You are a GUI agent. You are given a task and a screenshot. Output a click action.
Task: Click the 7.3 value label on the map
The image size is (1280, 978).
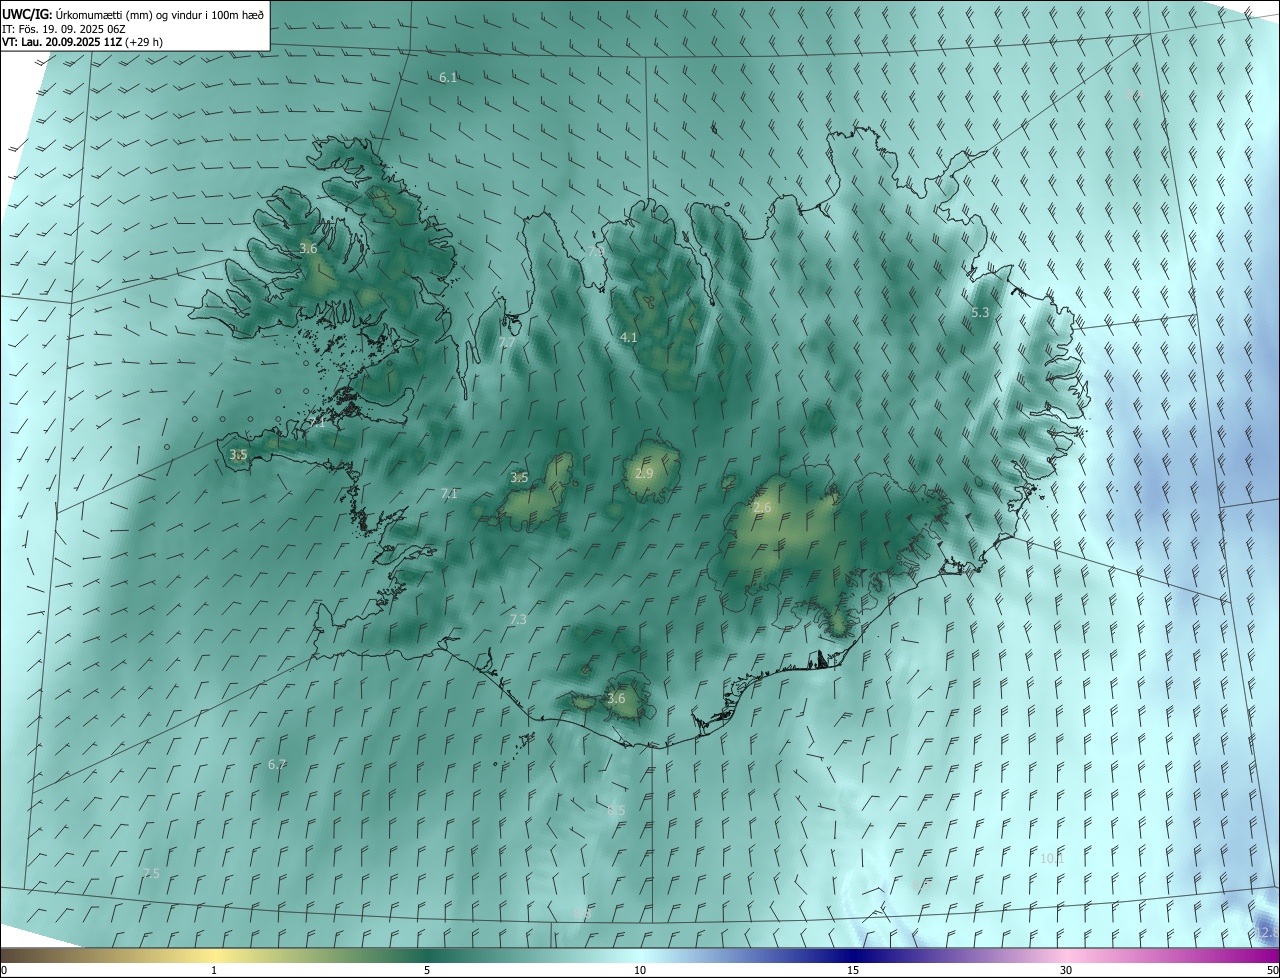pos(517,620)
